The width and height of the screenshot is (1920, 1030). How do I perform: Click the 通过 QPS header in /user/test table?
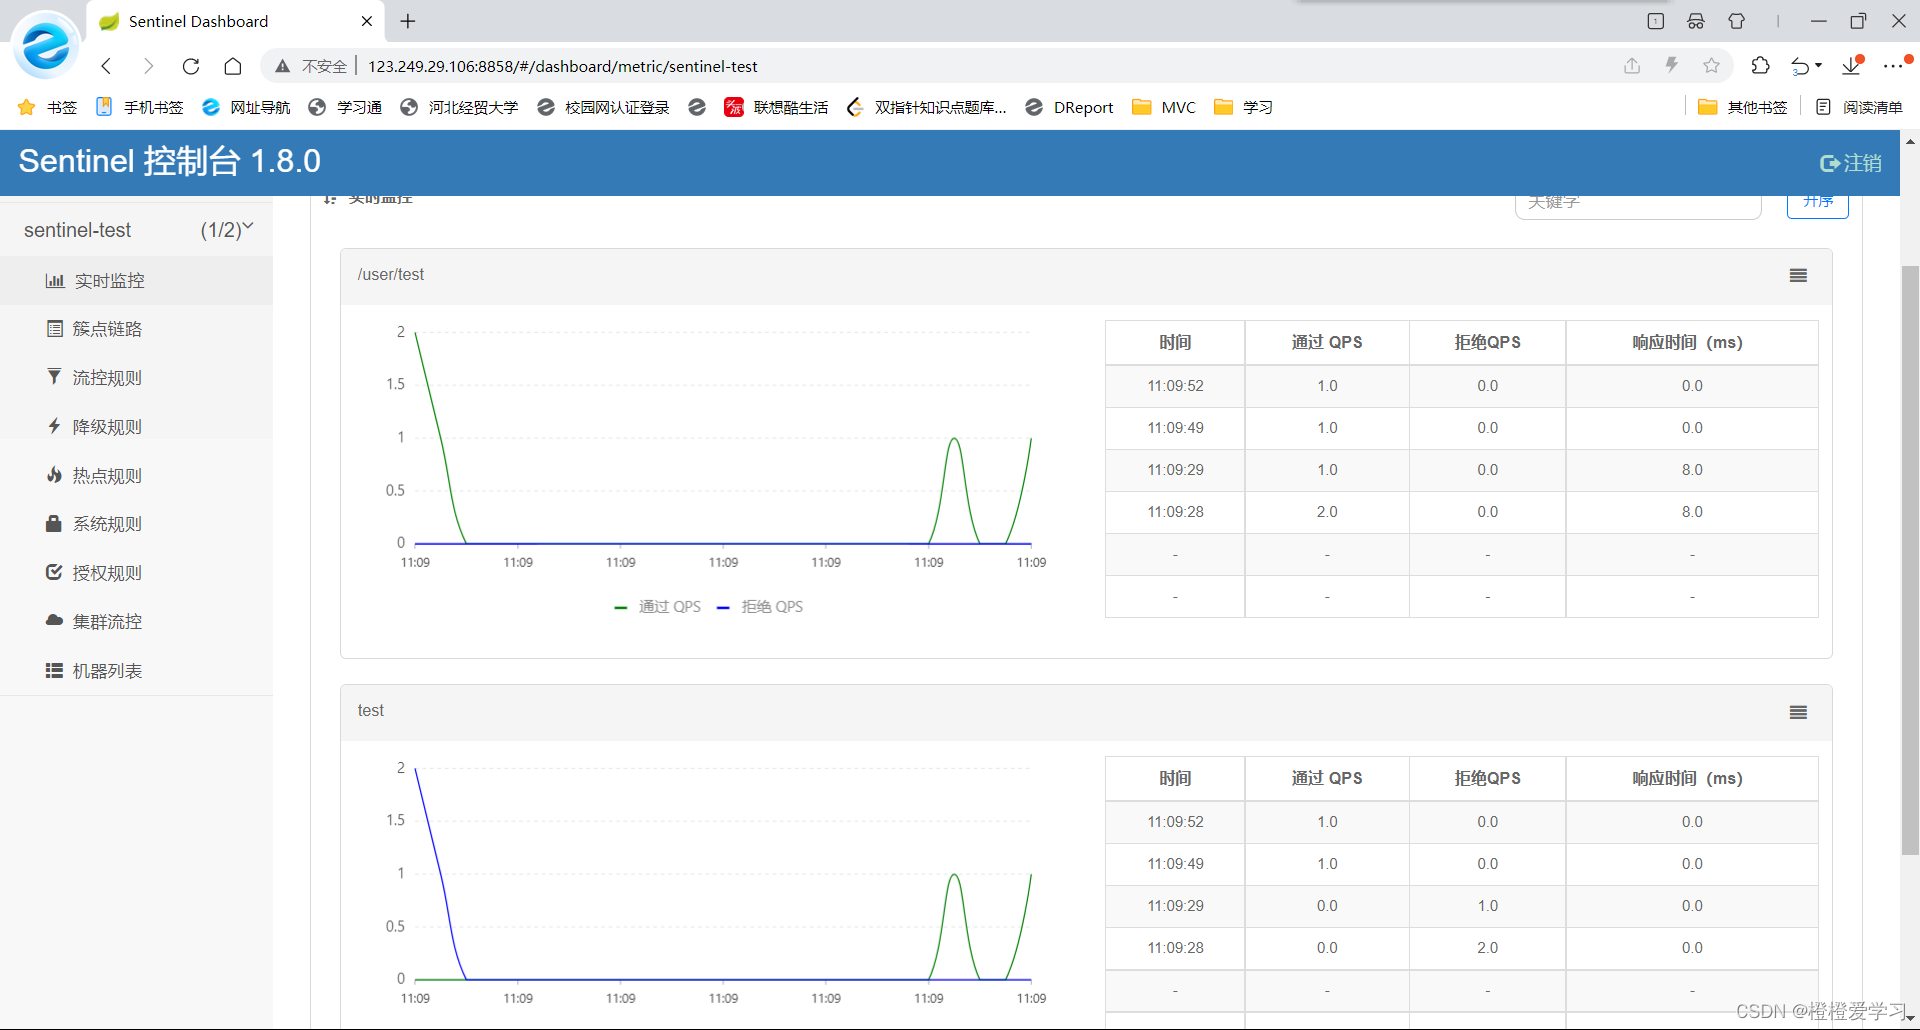click(1327, 342)
